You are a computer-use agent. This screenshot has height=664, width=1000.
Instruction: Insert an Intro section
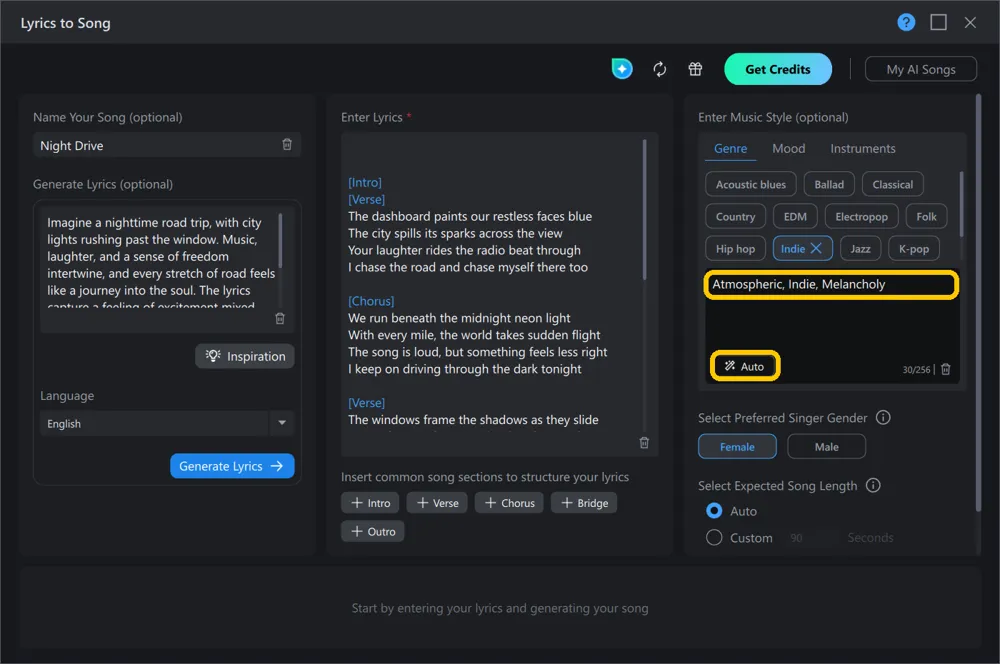[370, 503]
